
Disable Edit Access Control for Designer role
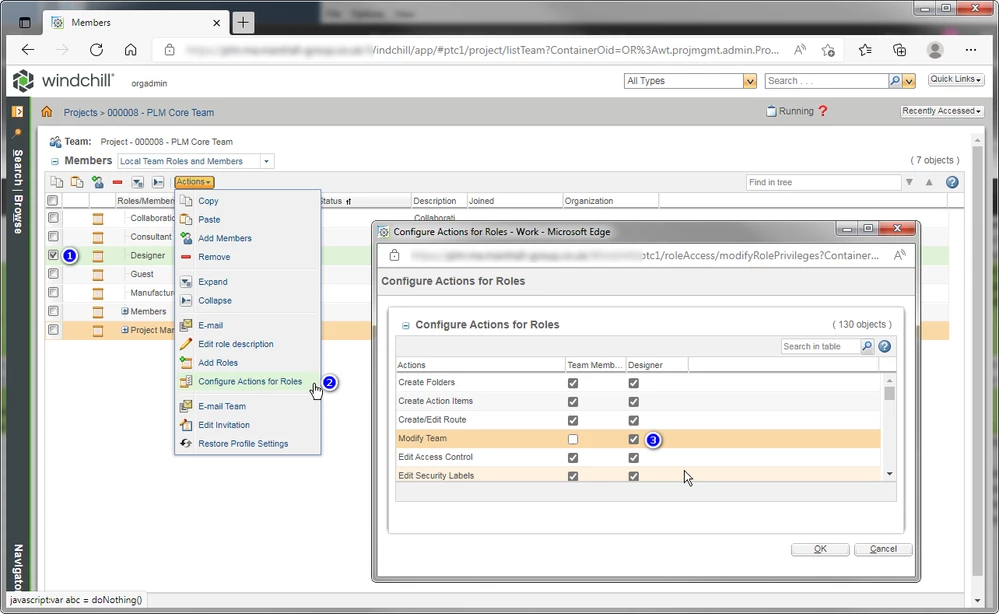(633, 457)
